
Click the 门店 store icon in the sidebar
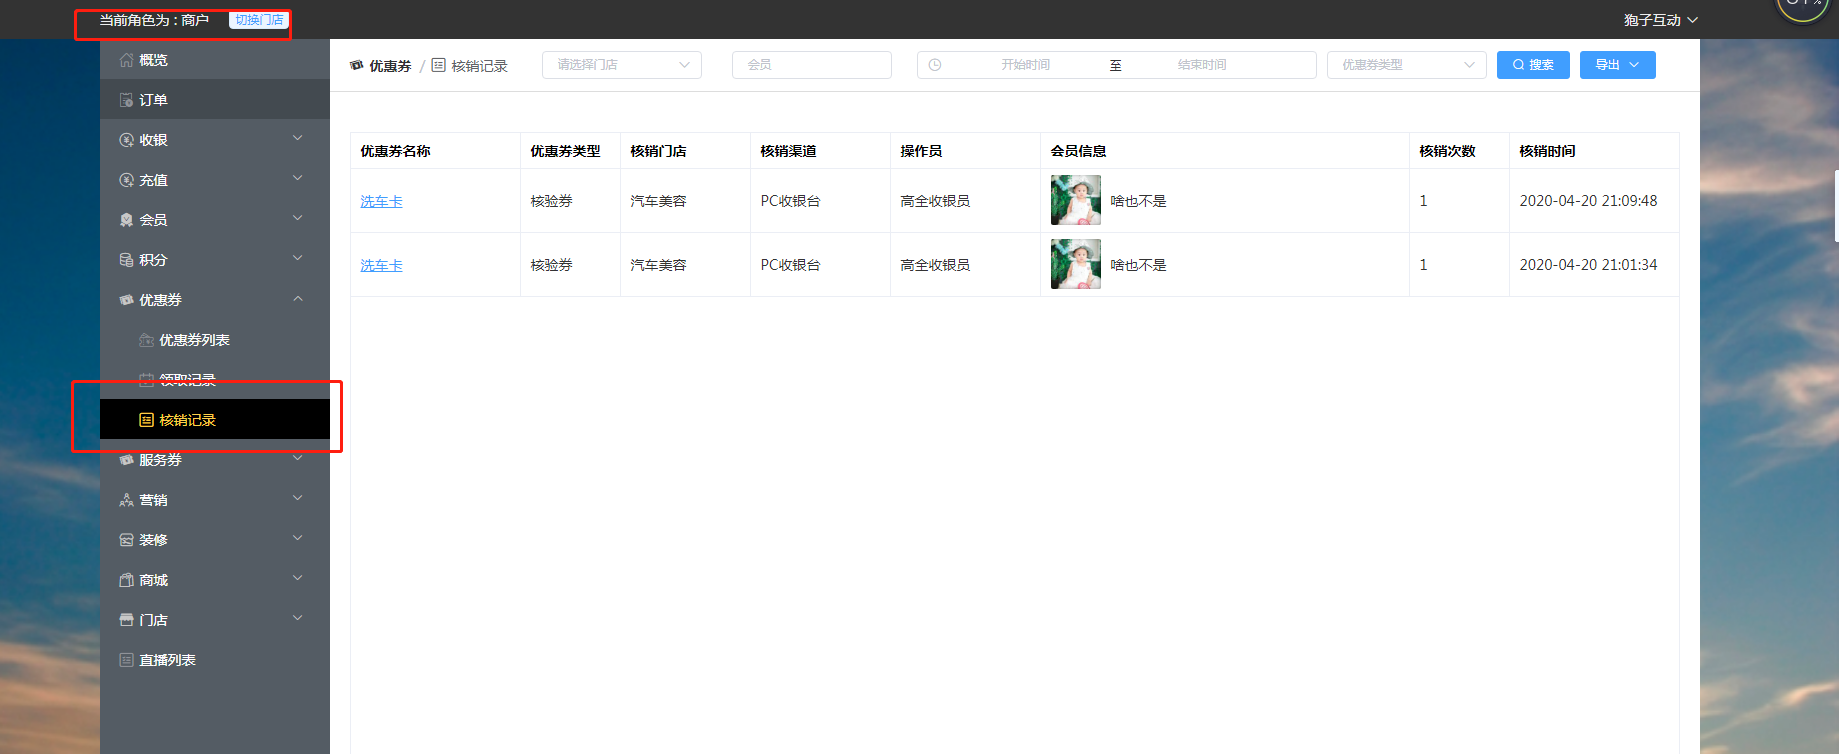coord(126,620)
